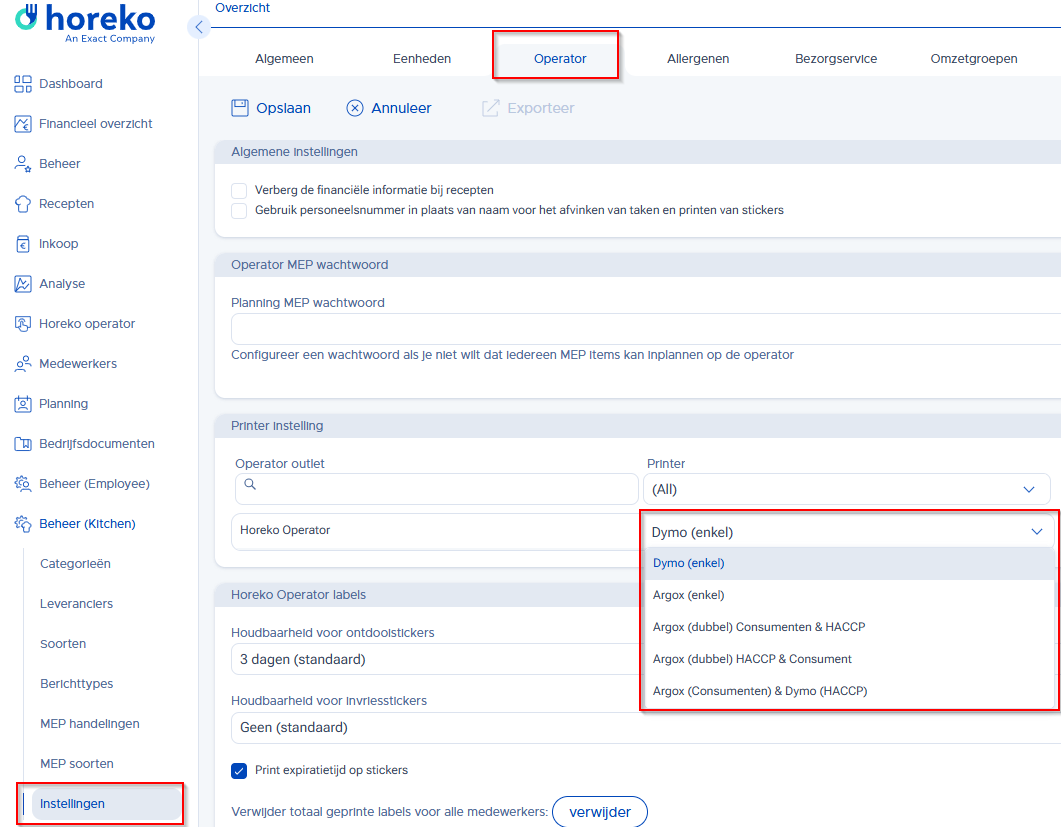Screen dimensions: 1061x827
Task: Click the Financieel overzicht chart icon
Action: (x=23, y=124)
